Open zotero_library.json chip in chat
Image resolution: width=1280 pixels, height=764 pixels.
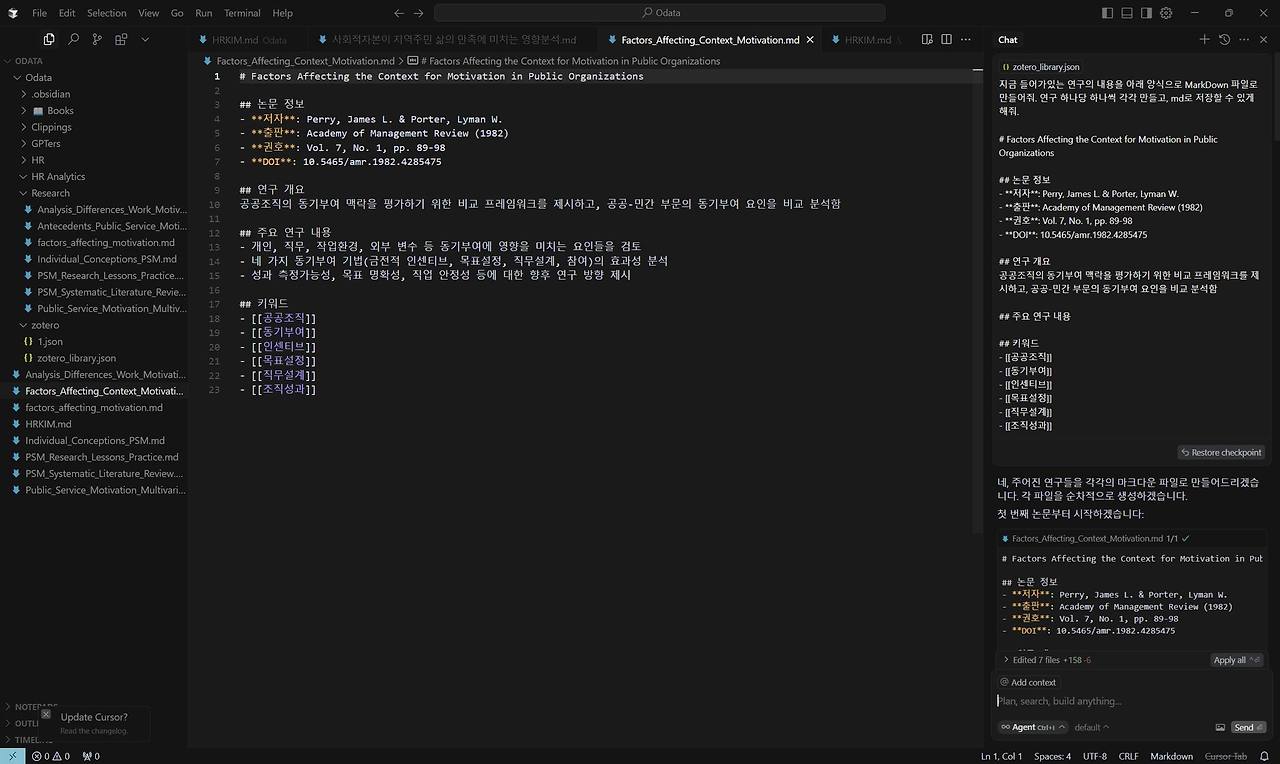(x=1040, y=67)
